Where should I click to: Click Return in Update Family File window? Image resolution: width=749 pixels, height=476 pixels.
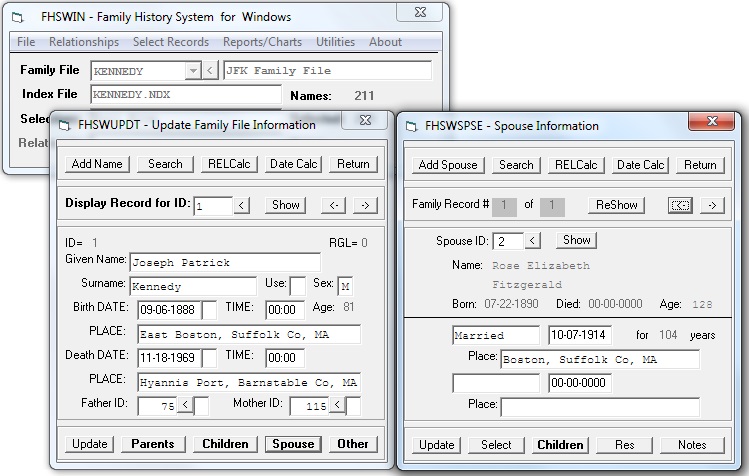[x=353, y=164]
